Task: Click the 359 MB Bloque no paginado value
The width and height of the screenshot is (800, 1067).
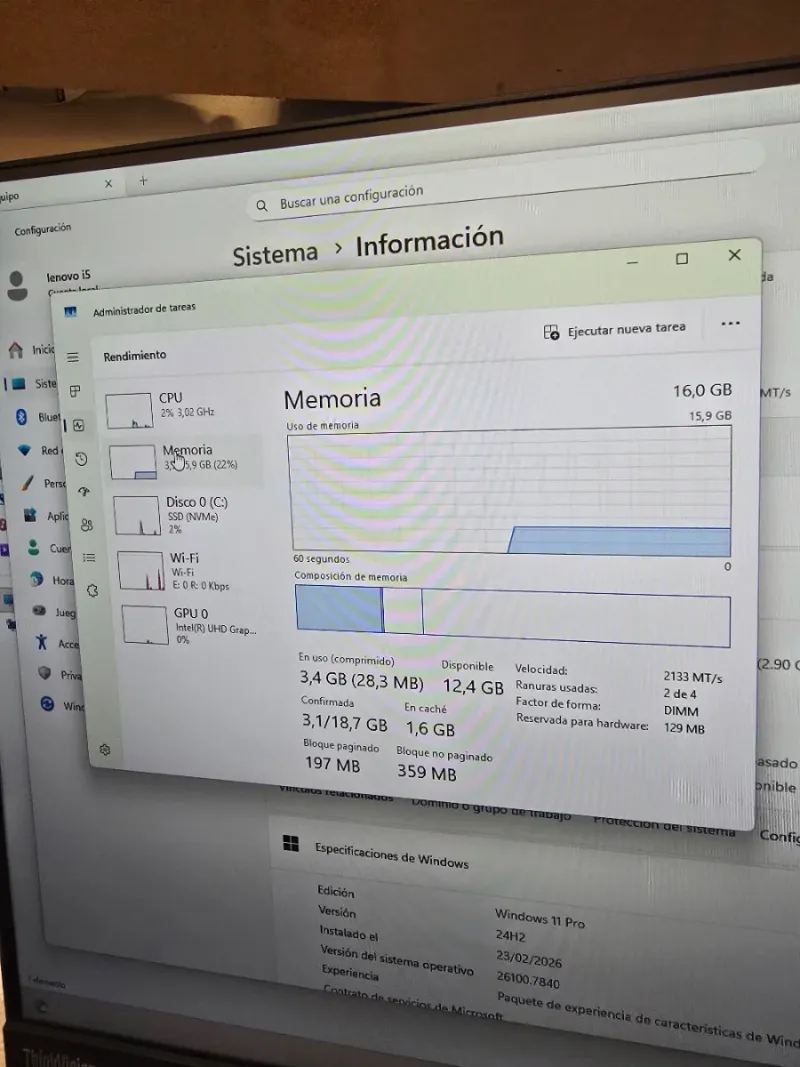Action: coord(427,772)
